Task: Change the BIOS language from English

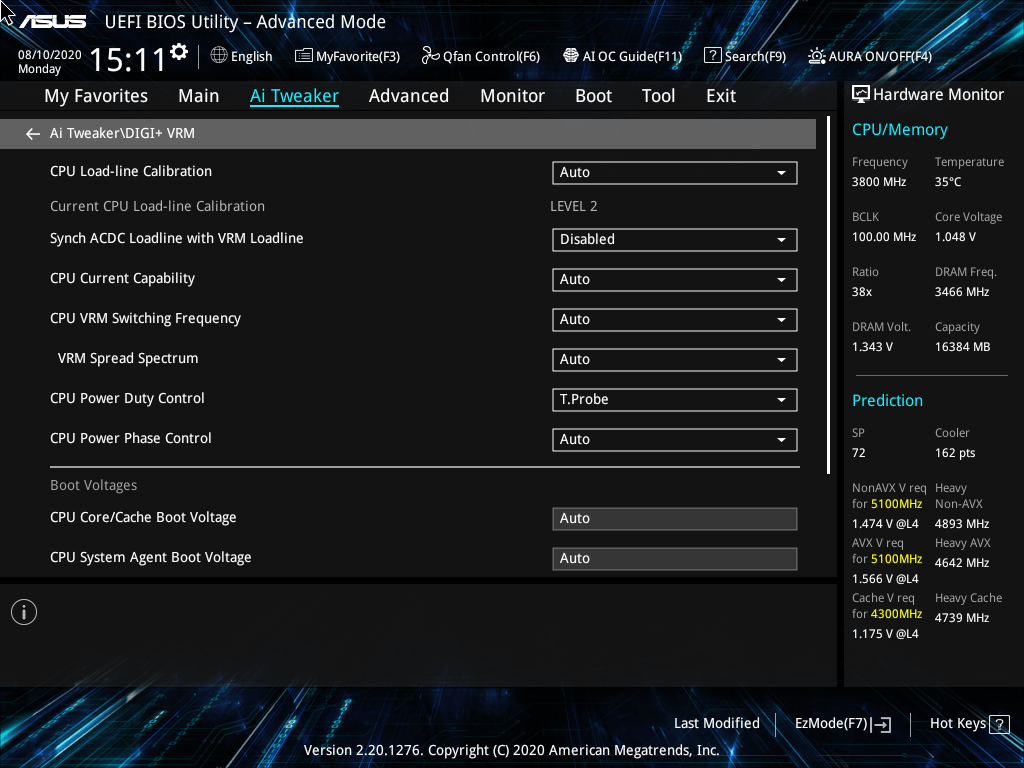Action: 241,56
